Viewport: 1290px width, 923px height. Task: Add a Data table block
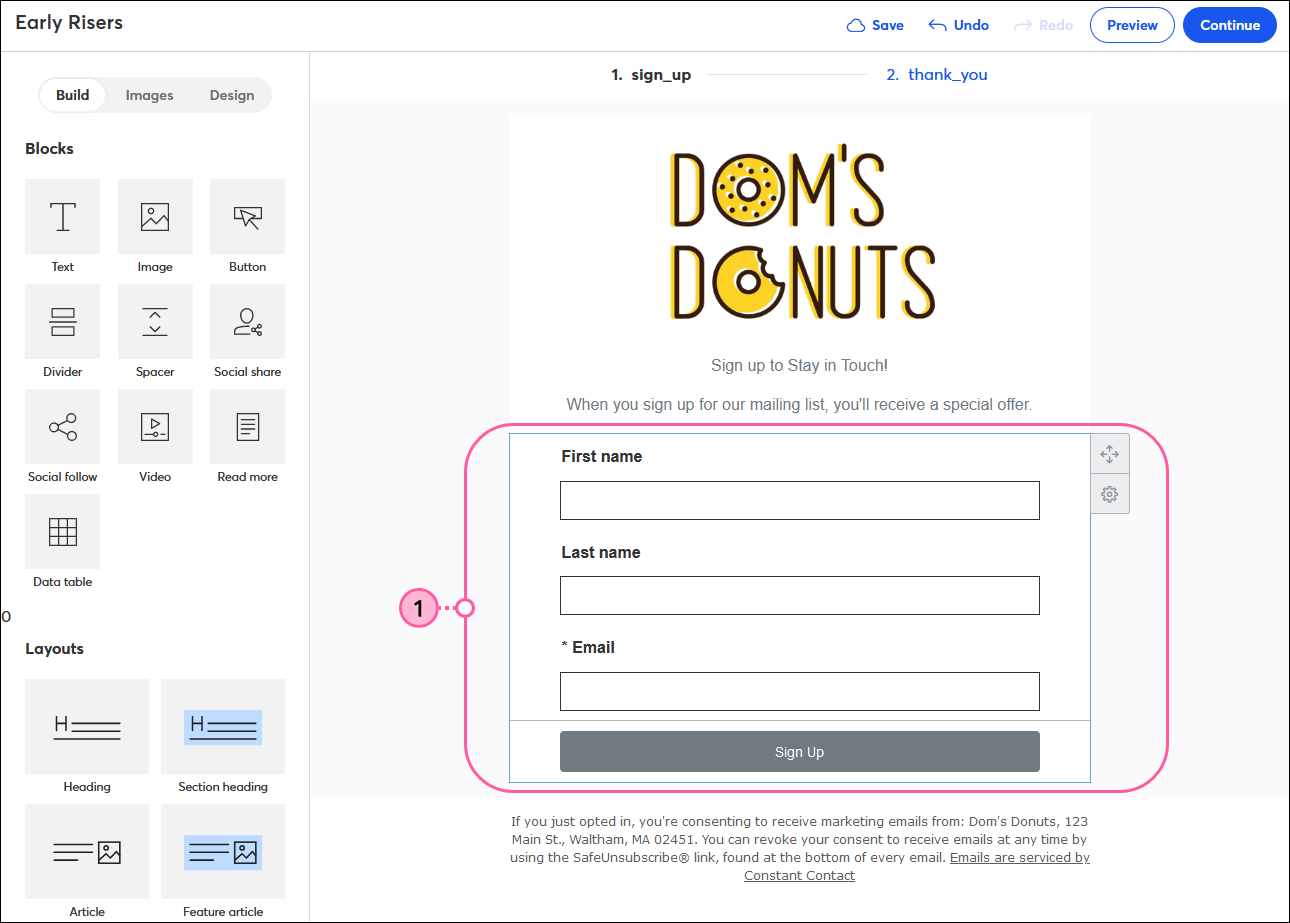pyautogui.click(x=62, y=532)
